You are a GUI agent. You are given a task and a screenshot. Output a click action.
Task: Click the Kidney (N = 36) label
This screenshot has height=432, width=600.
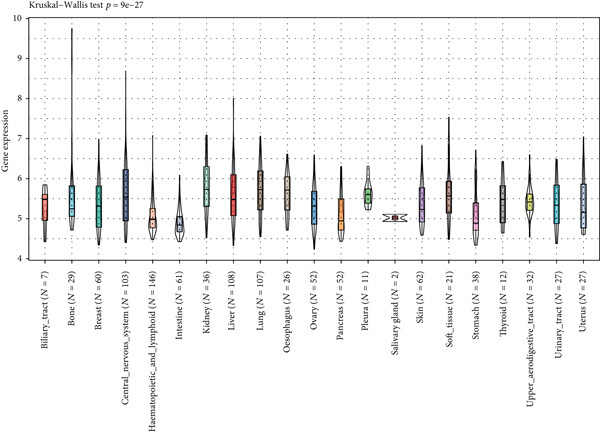(x=206, y=303)
